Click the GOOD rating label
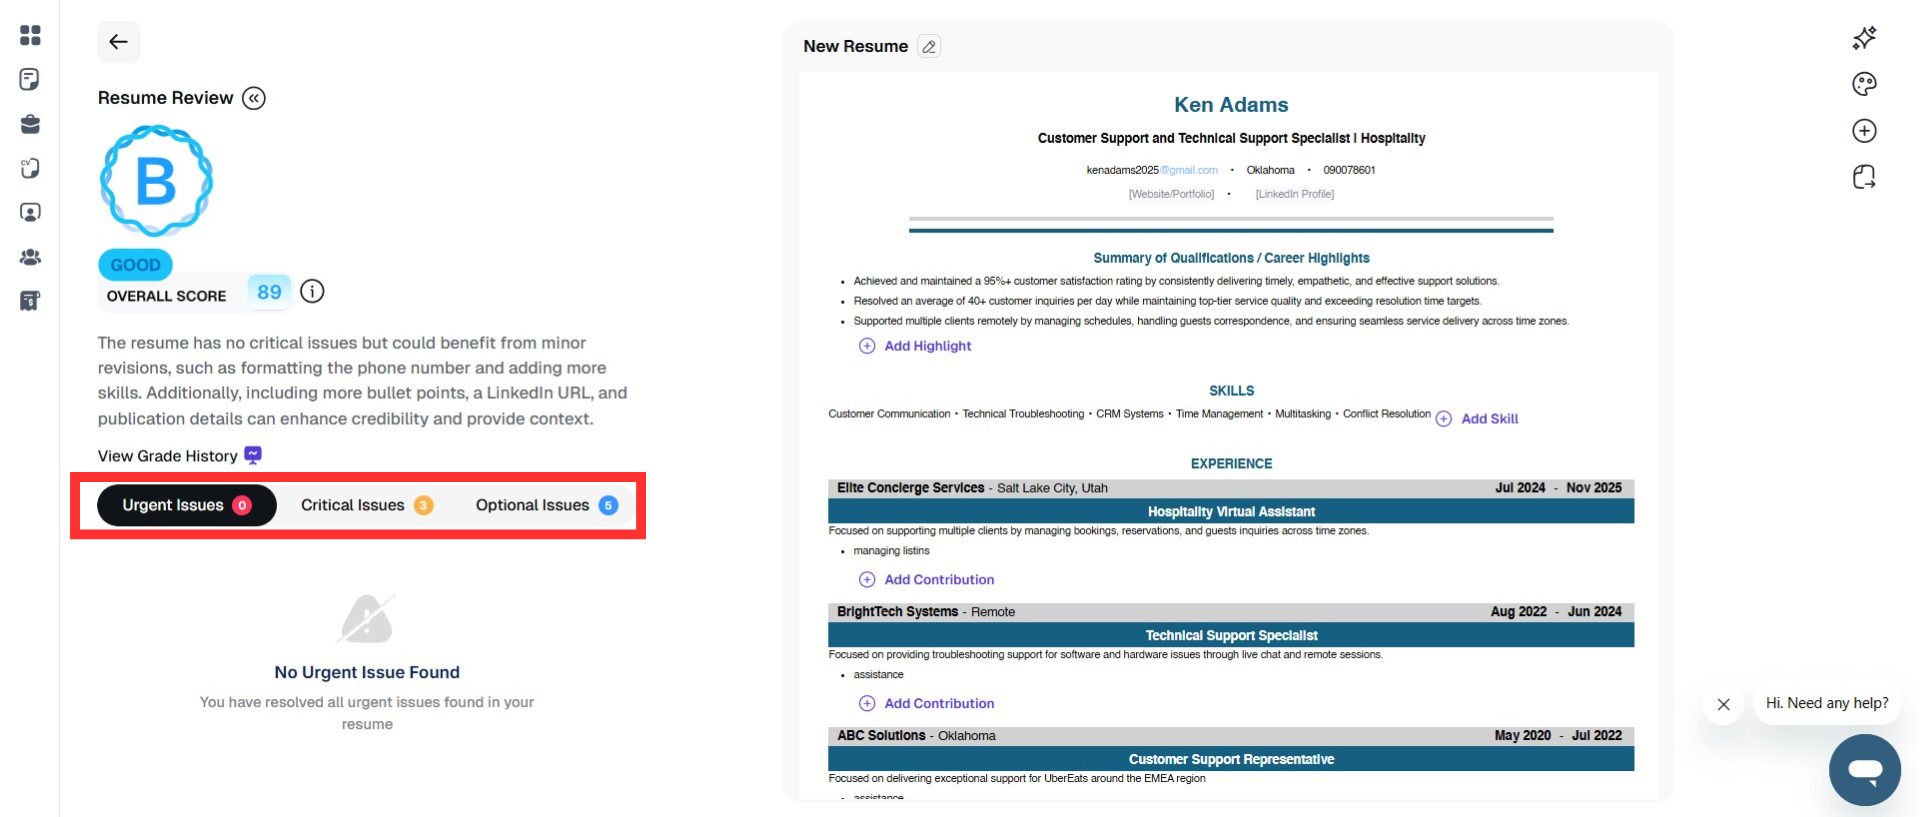Image resolution: width=1920 pixels, height=817 pixels. (135, 265)
